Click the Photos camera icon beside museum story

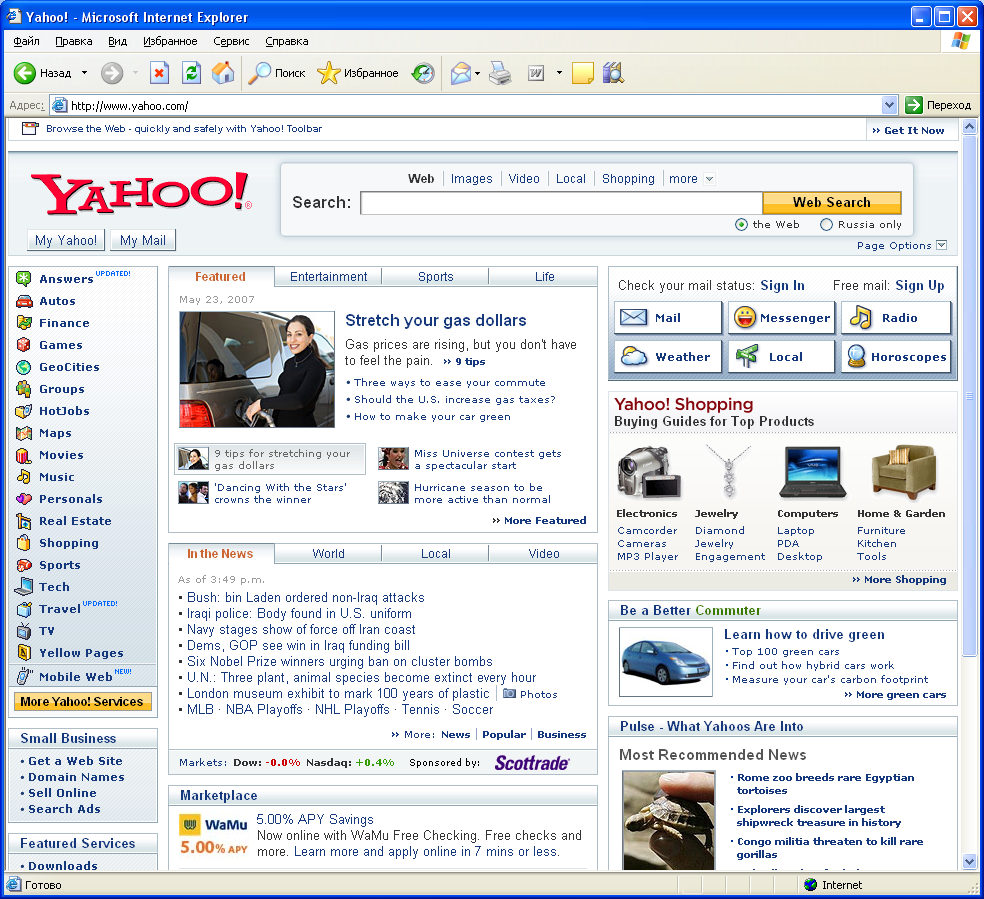pos(510,694)
